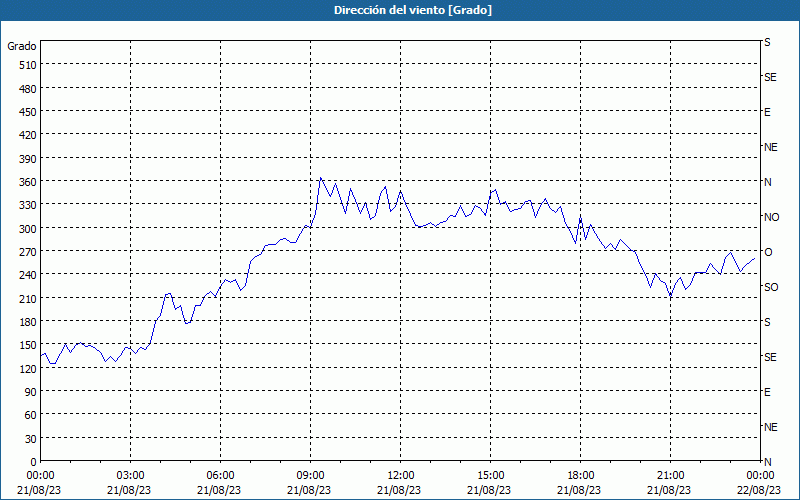Click the 21:00 time axis label
Screen dimensions: 800x500
(x=670, y=476)
